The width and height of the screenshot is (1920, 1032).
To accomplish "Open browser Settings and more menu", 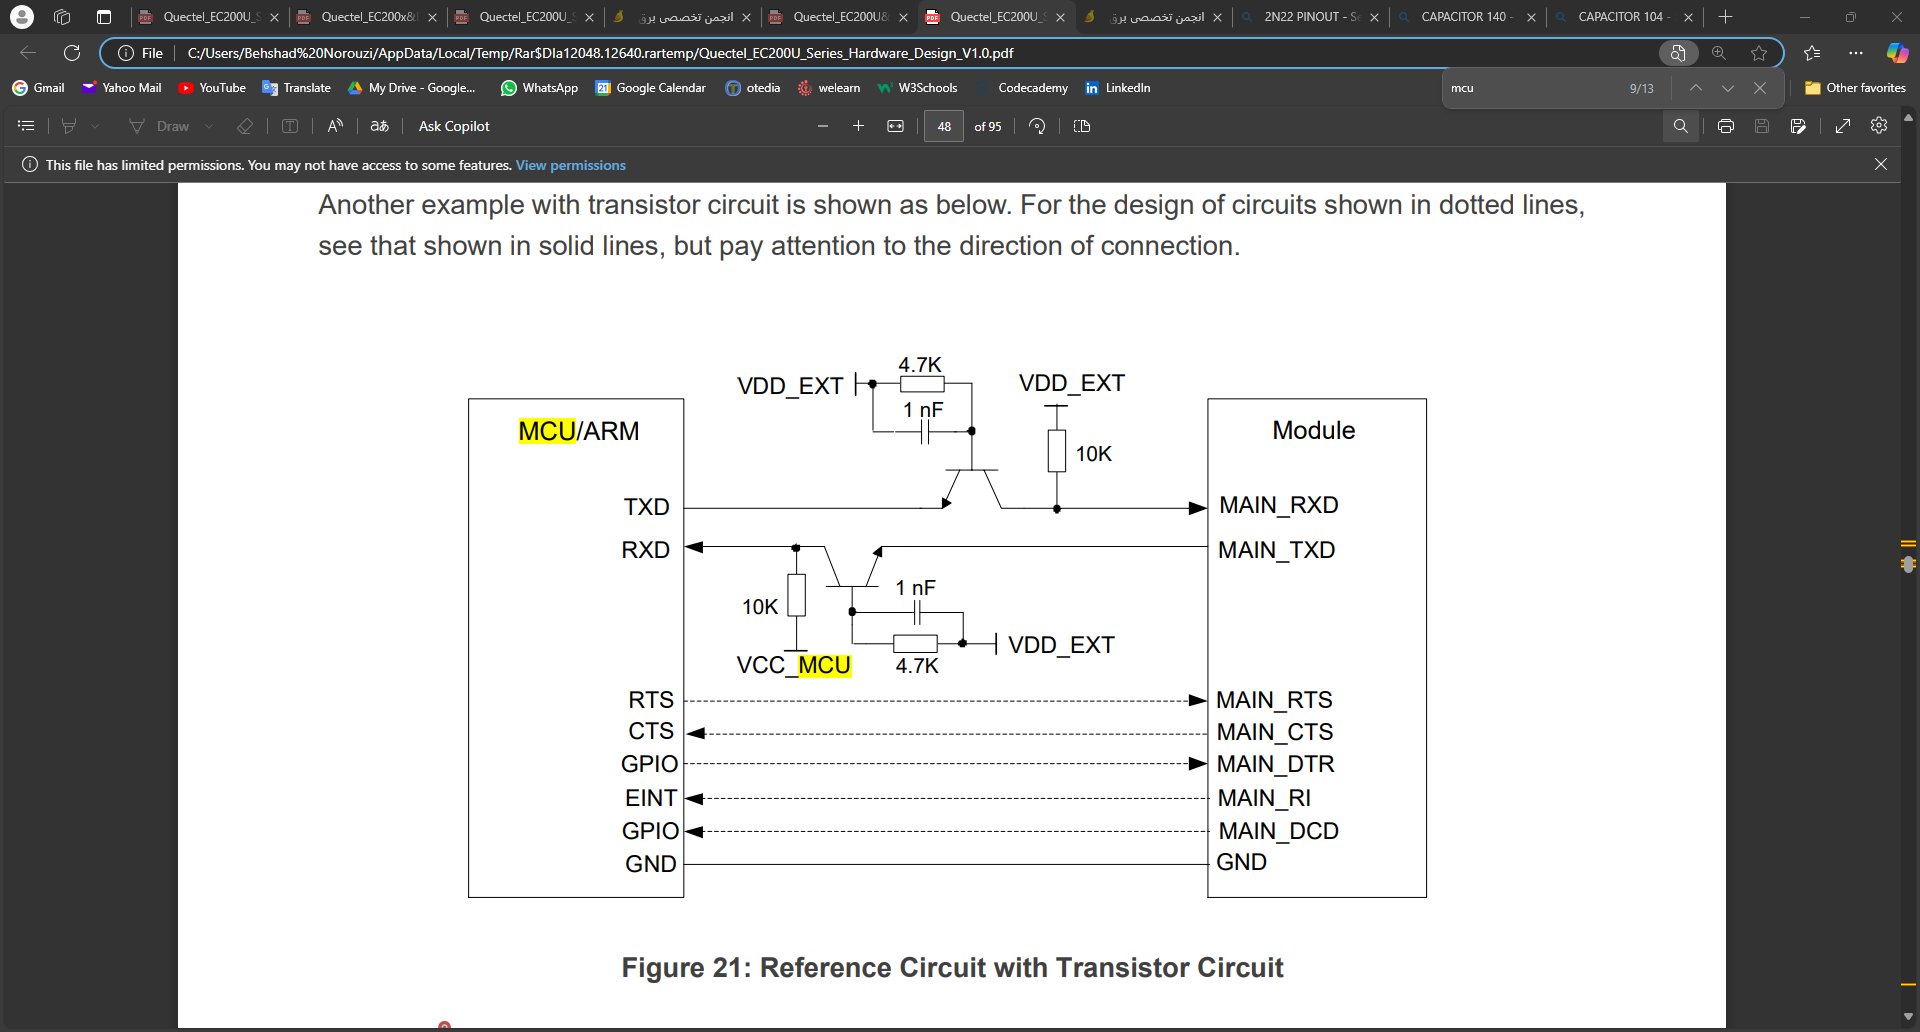I will point(1856,53).
